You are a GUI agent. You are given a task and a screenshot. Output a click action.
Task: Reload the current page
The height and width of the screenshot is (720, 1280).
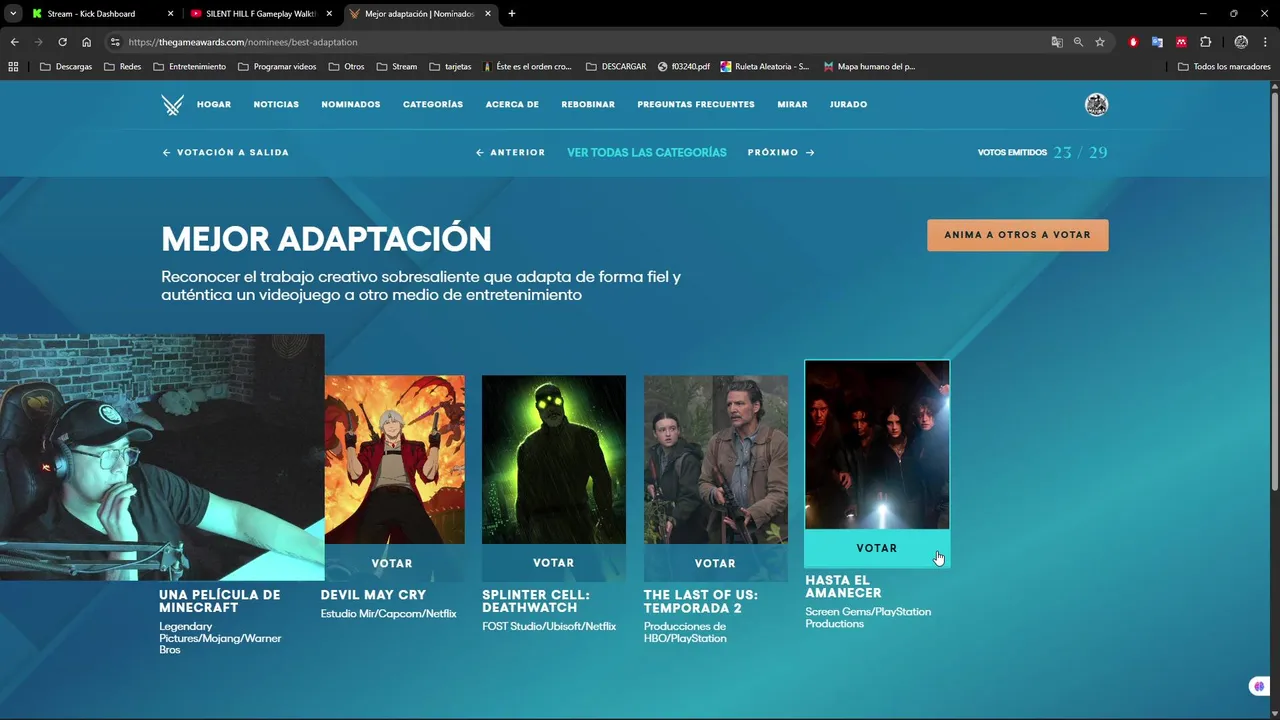point(62,42)
